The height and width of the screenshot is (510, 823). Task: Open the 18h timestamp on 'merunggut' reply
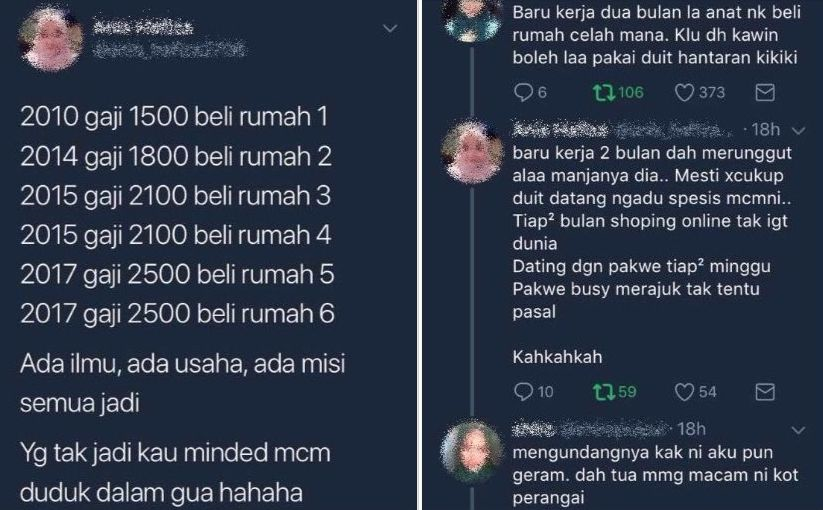(766, 130)
